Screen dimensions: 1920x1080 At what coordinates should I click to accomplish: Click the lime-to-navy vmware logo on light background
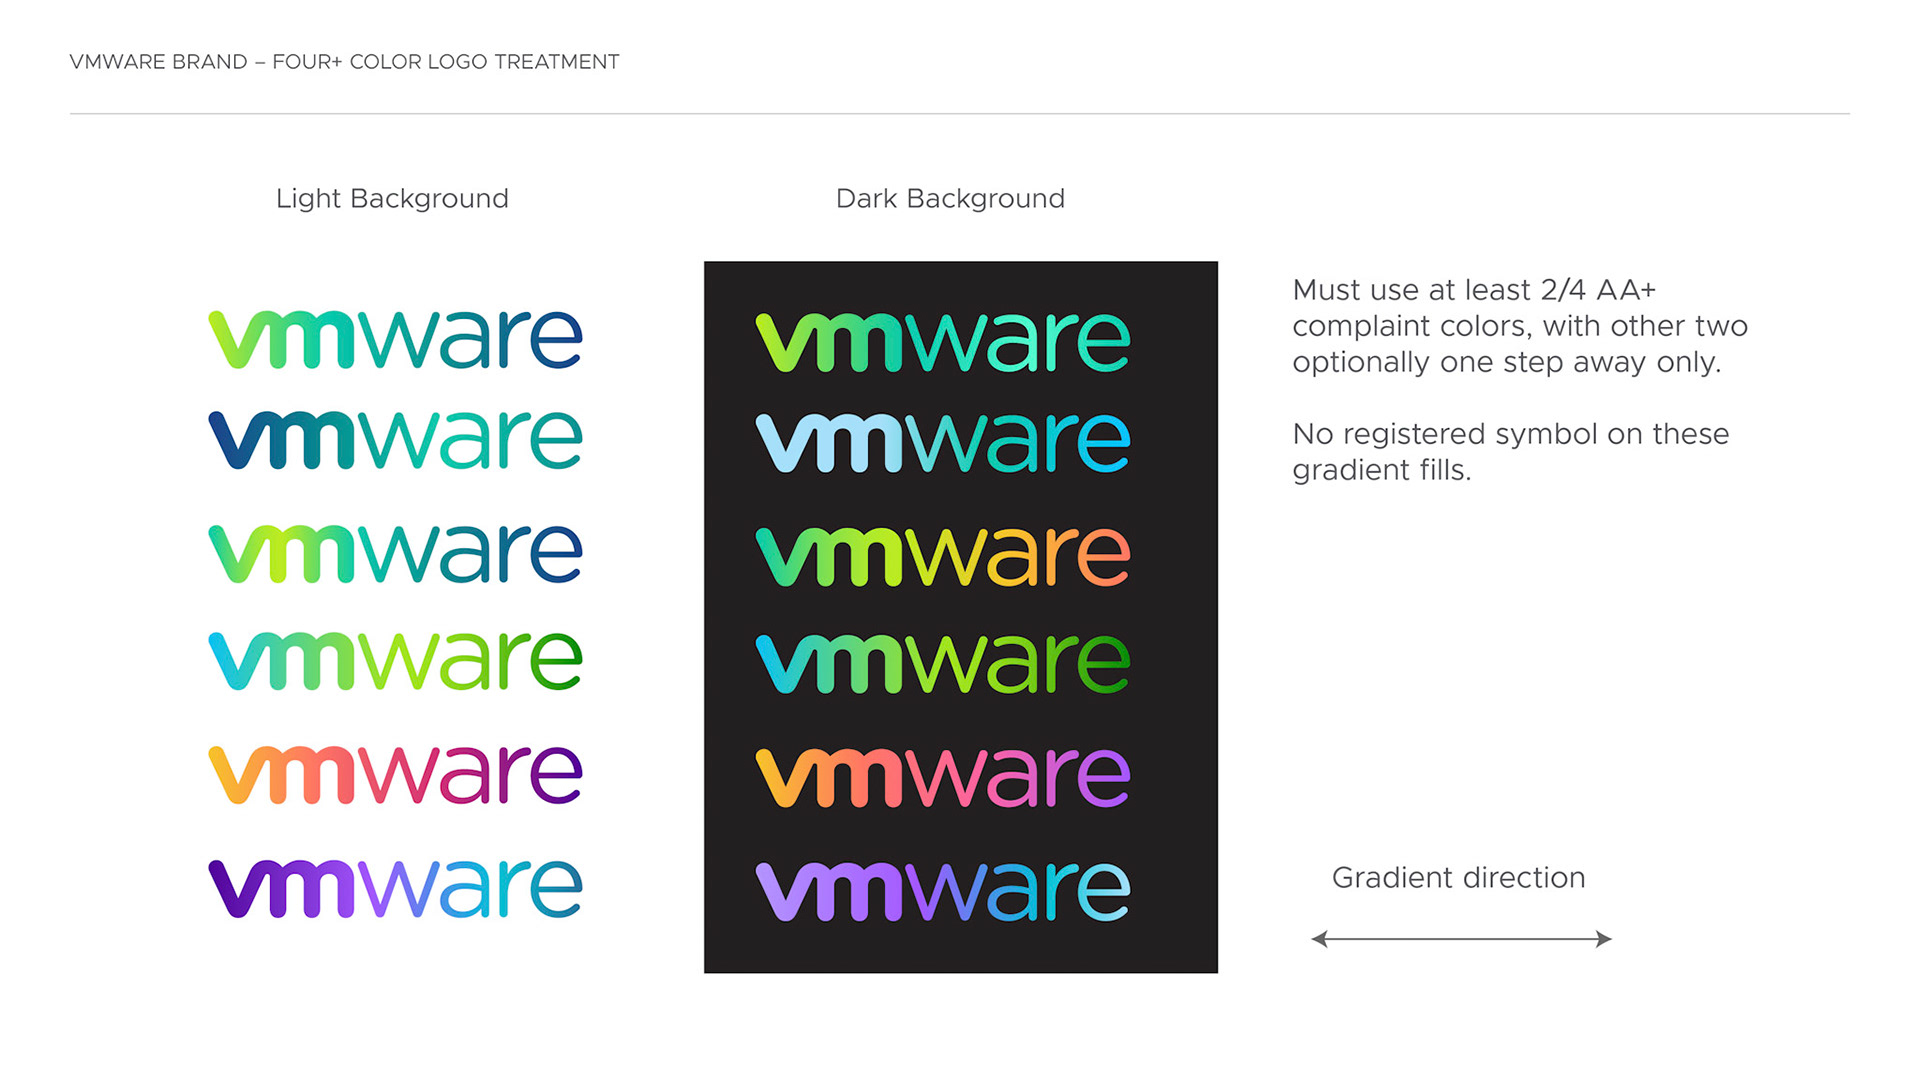pos(395,339)
